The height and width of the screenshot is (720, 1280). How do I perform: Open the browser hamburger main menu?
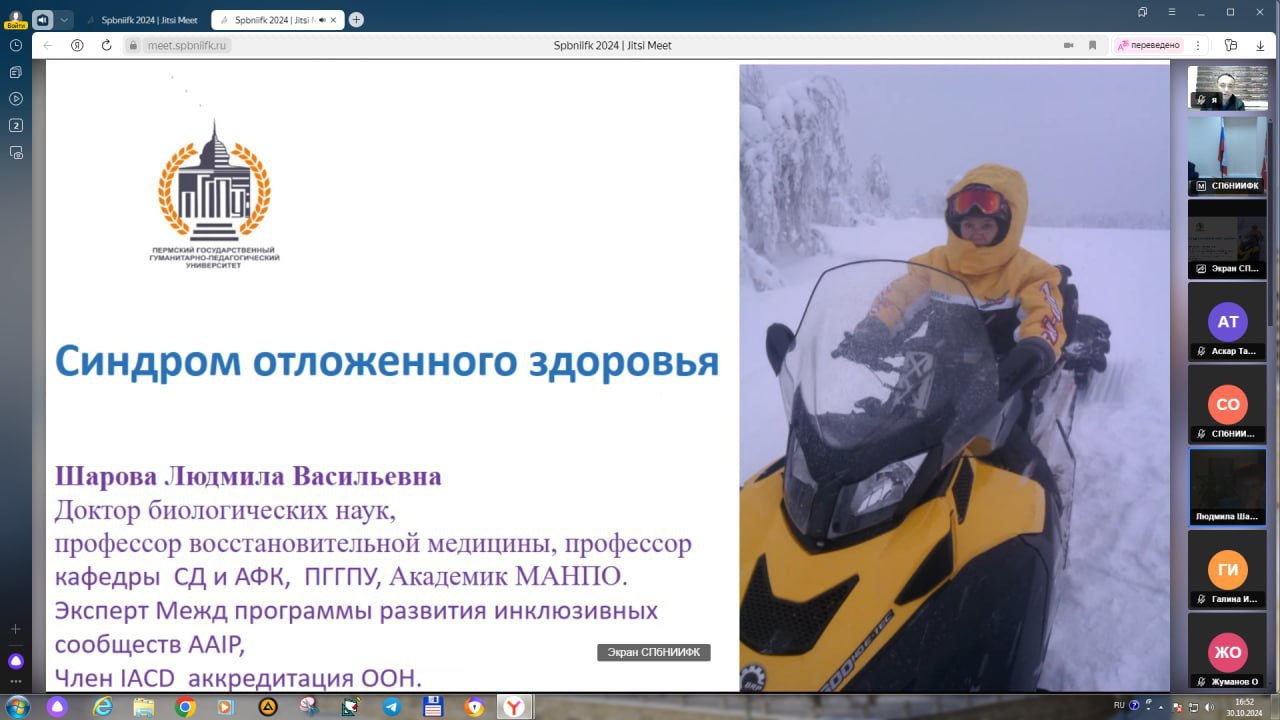[x=1172, y=12]
